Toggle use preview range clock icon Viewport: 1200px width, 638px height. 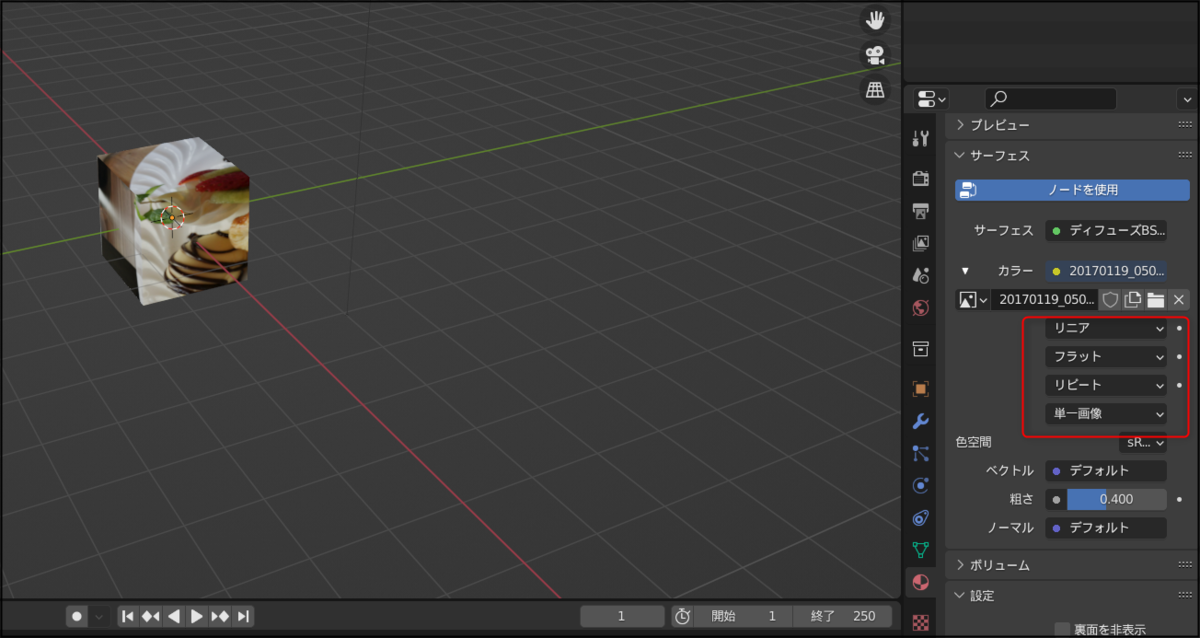(x=682, y=616)
